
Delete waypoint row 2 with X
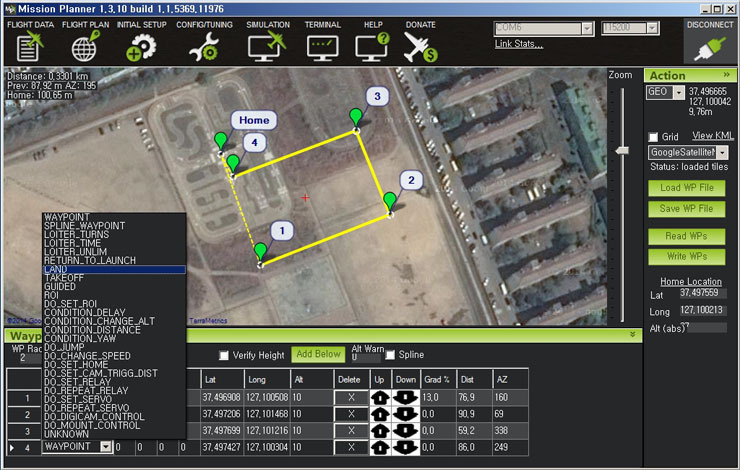pyautogui.click(x=351, y=414)
